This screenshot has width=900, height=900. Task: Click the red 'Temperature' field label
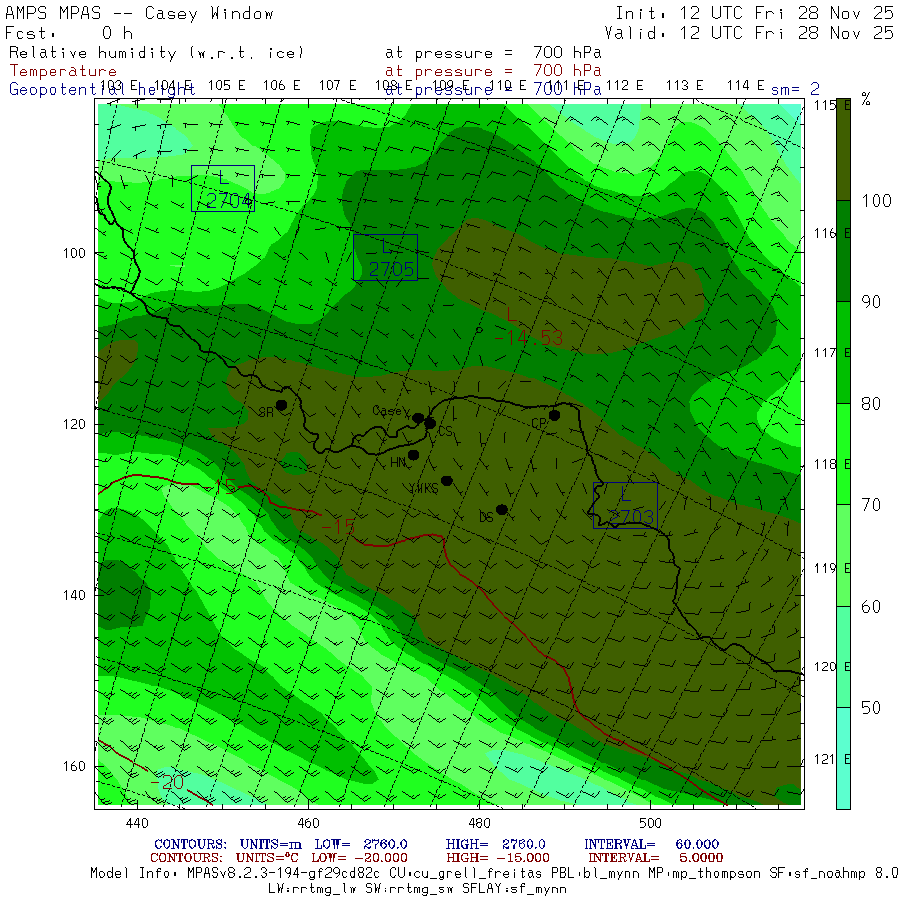click(x=63, y=71)
